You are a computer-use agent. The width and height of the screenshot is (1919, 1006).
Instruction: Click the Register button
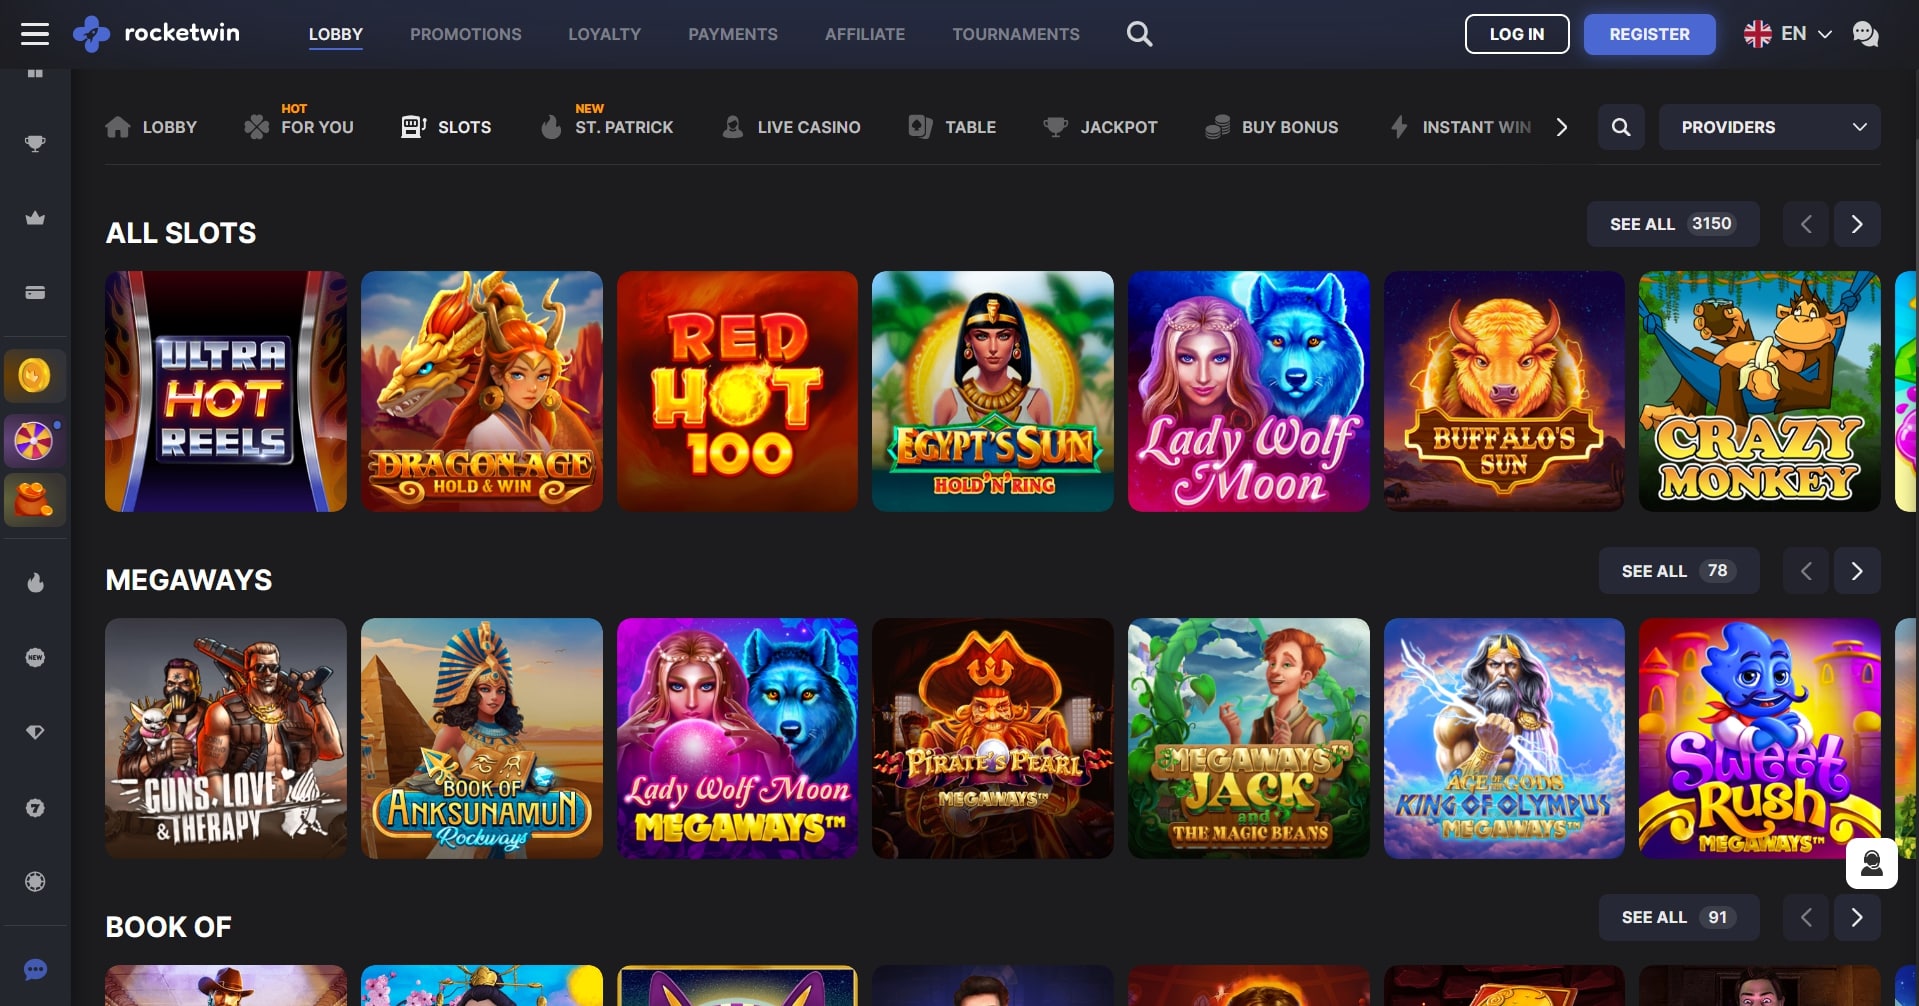click(1649, 34)
